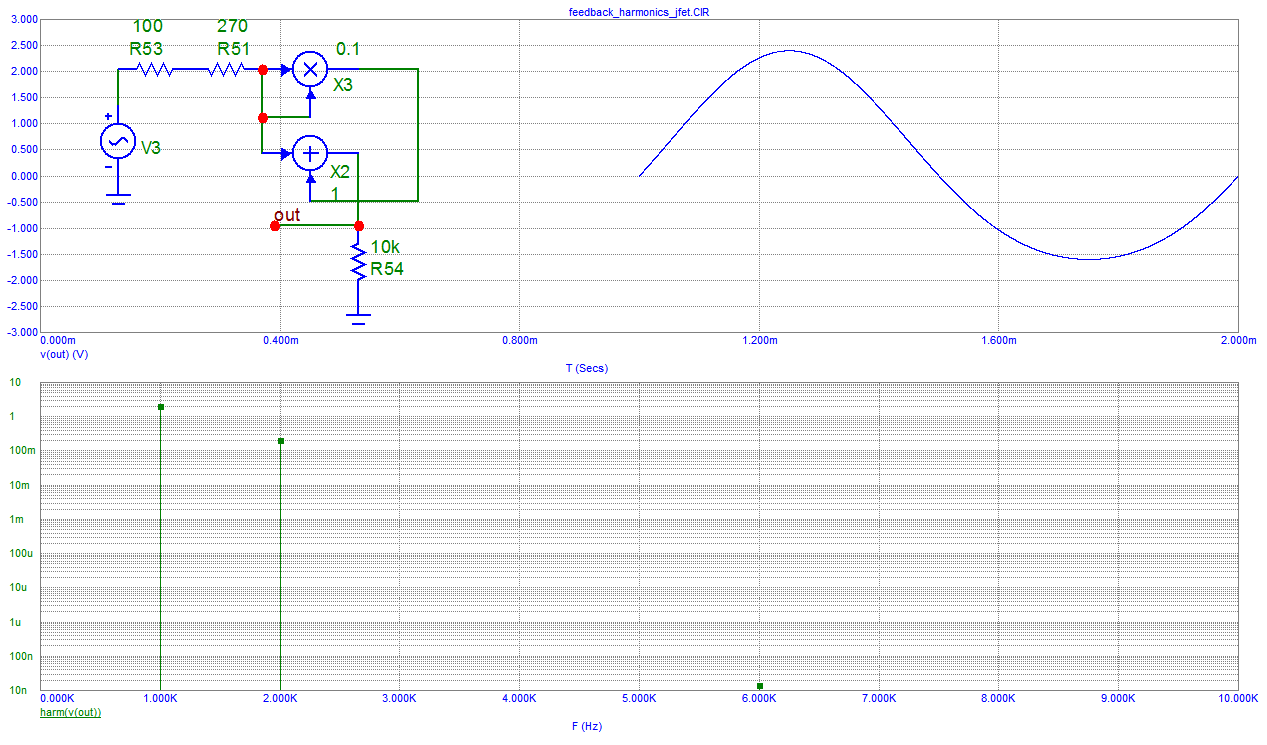The height and width of the screenshot is (745, 1267).
Task: Click the 0.800m time axis tick
Action: pos(520,341)
